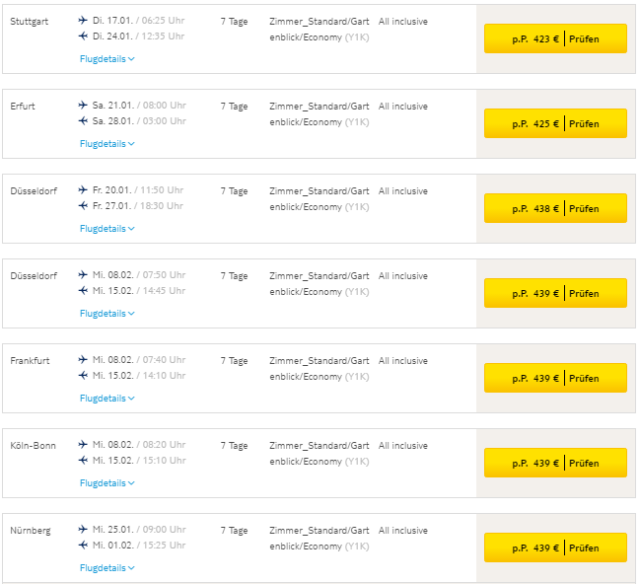
Task: Click the Köln-Bonn return flight plane icon
Action: point(83,461)
